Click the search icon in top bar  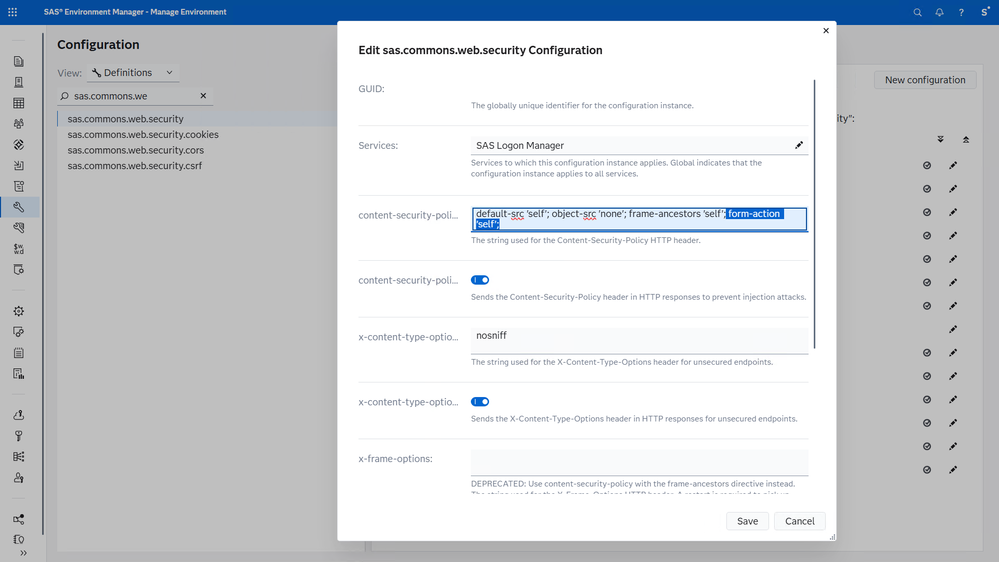coord(917,12)
